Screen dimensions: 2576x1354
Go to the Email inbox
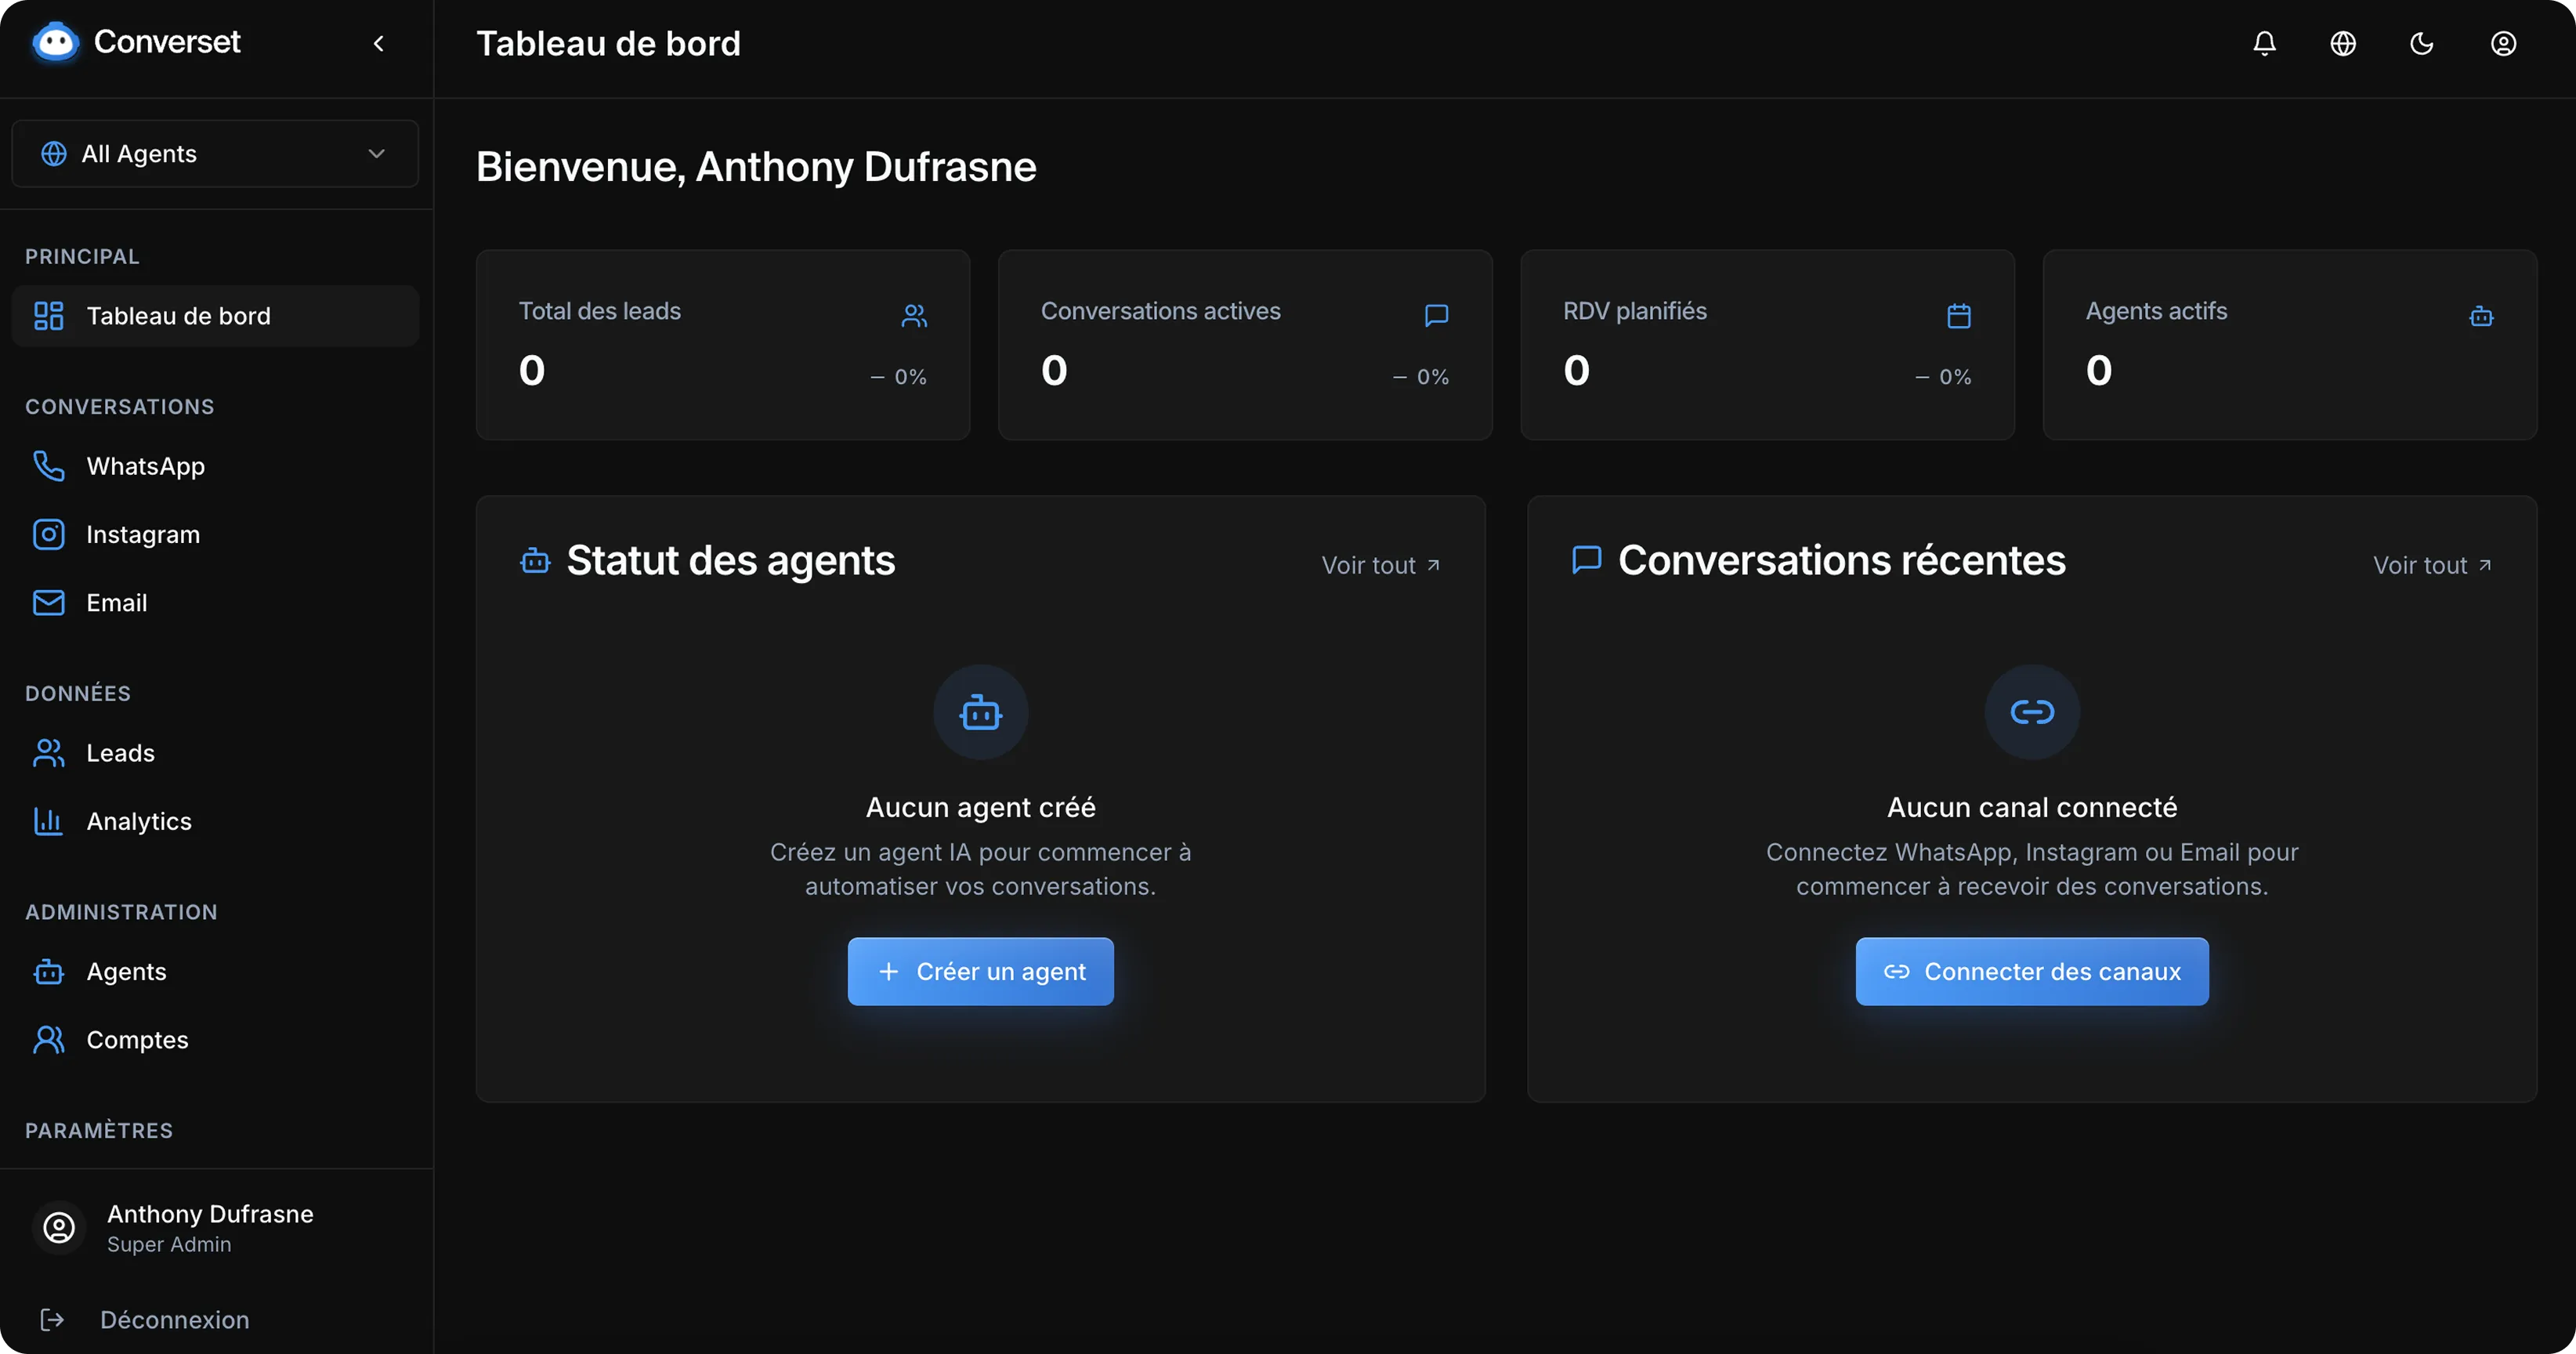(x=116, y=603)
